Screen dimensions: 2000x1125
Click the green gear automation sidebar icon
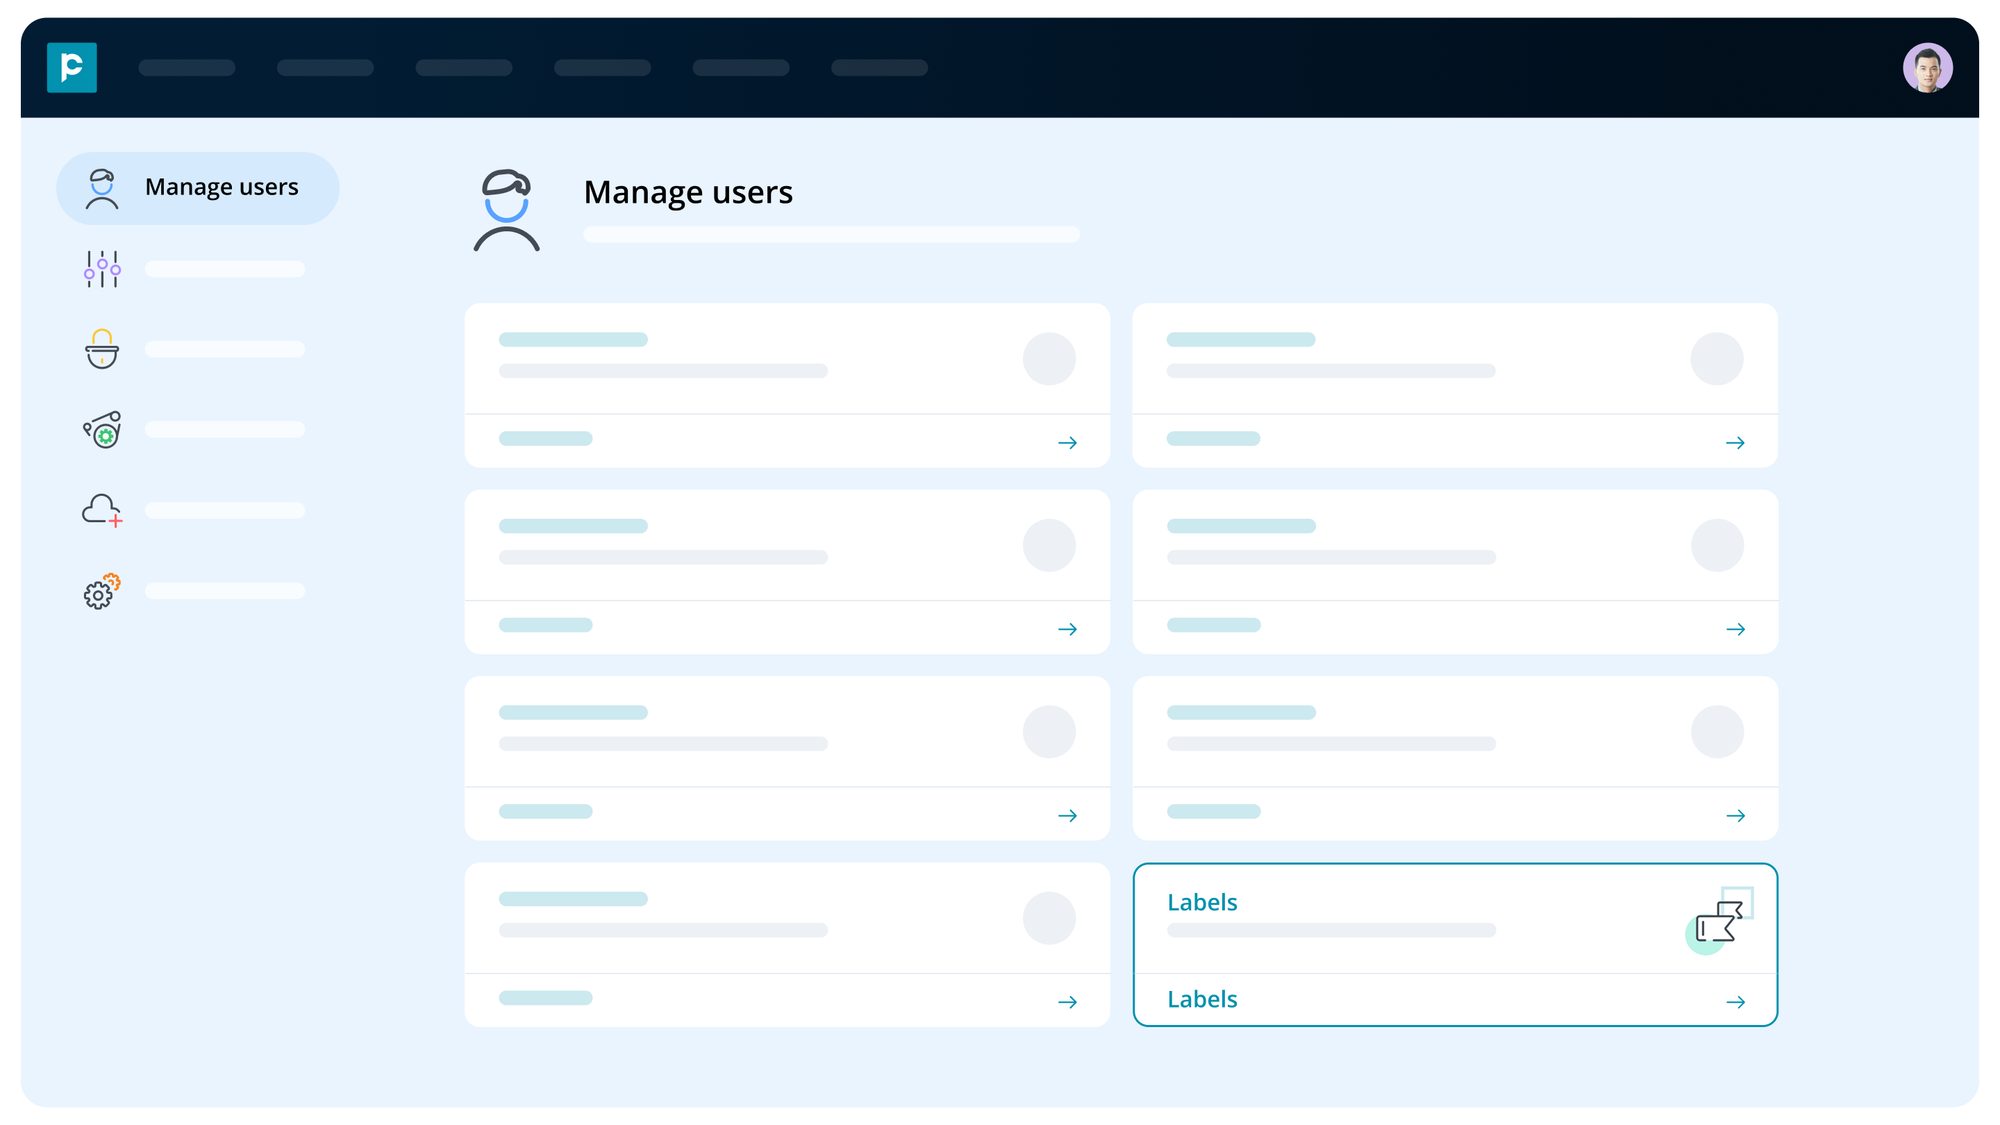pos(102,430)
